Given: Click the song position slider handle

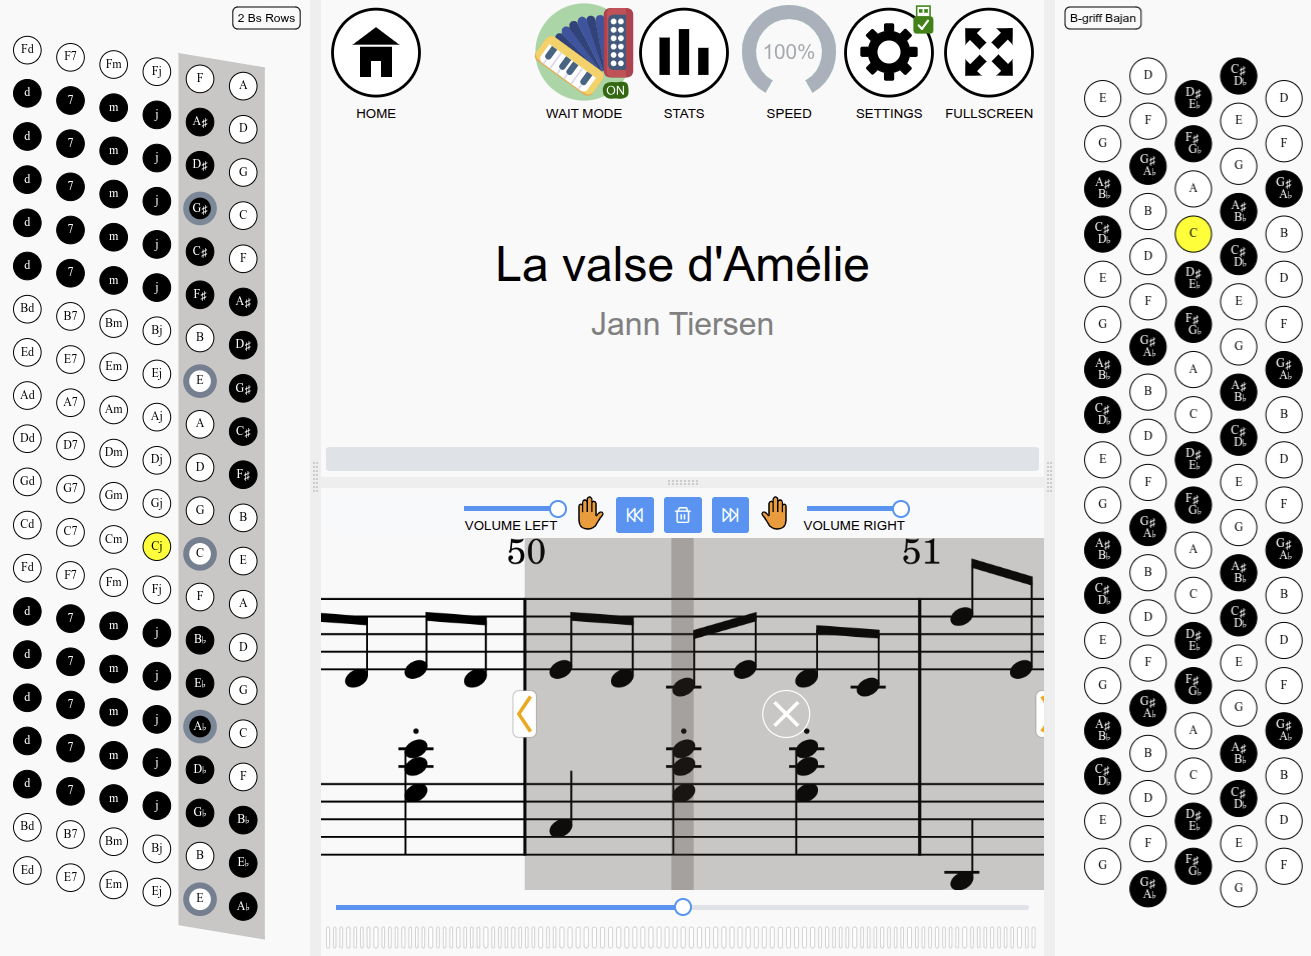Looking at the screenshot, I should (x=683, y=907).
